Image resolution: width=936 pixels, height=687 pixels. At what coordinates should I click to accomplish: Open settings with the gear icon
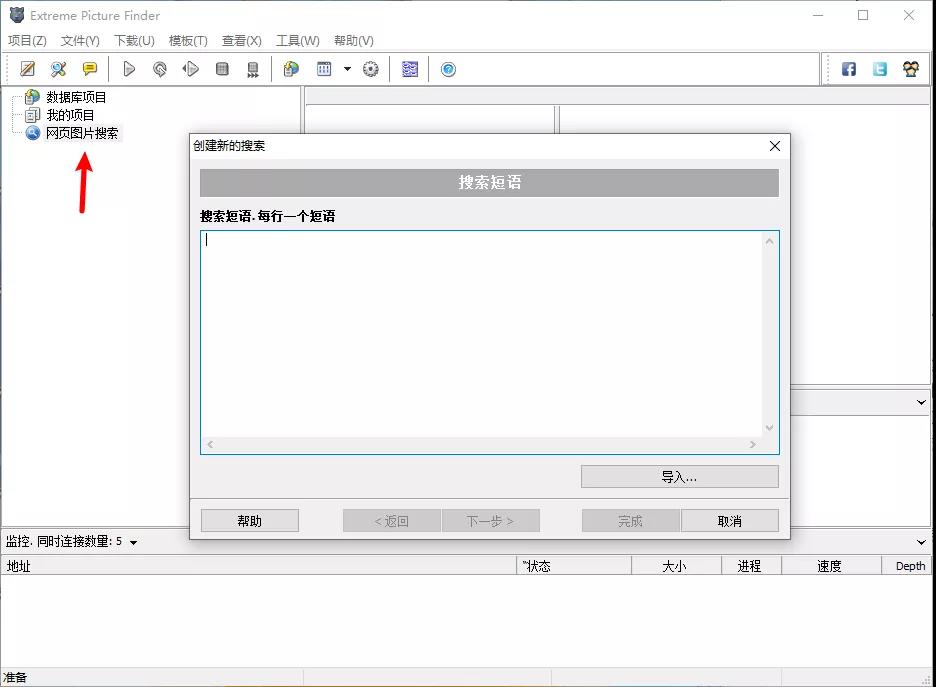tap(371, 69)
